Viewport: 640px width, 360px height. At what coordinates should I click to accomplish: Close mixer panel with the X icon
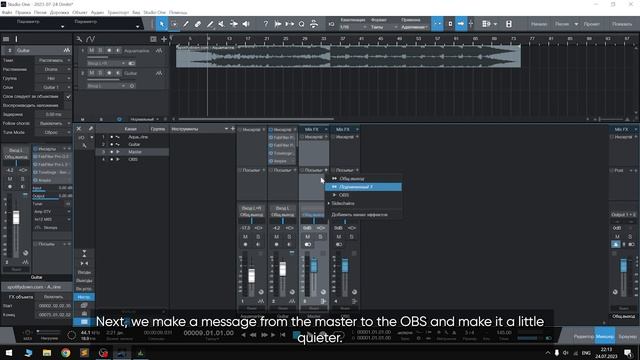[79, 129]
